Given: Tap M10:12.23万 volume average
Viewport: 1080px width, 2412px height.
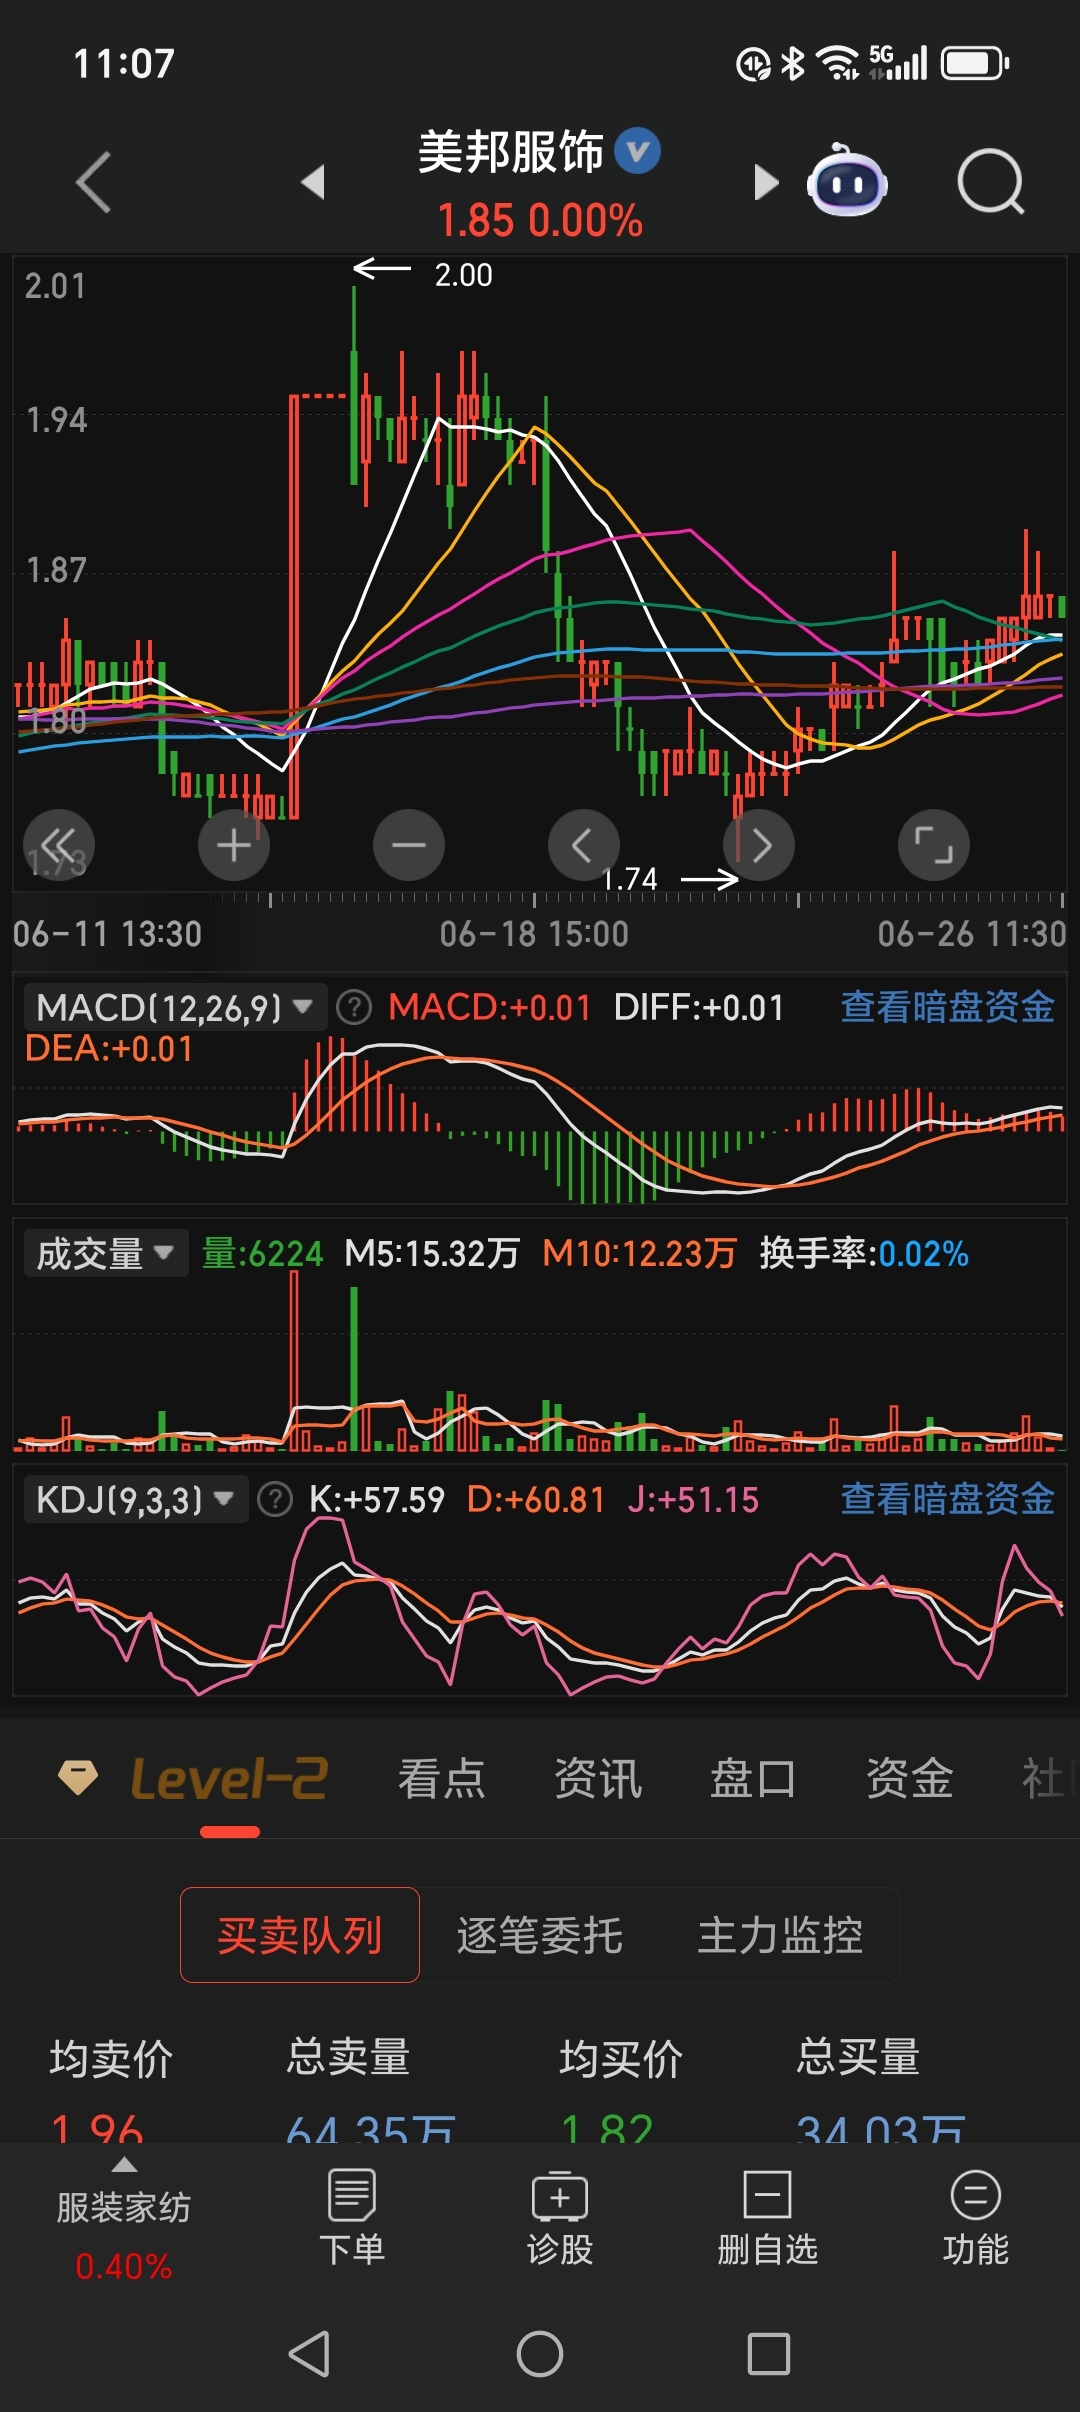Looking at the screenshot, I should [x=639, y=1253].
